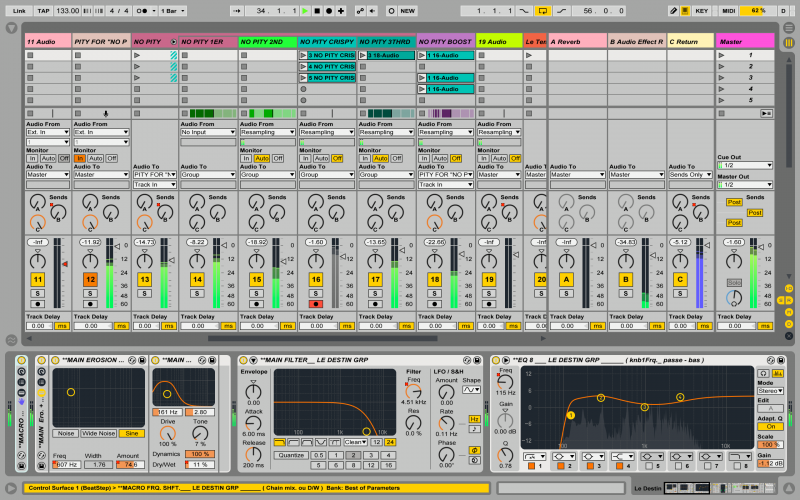The height and width of the screenshot is (500, 800).
Task: Click the TAP tempo button
Action: (x=42, y=10)
